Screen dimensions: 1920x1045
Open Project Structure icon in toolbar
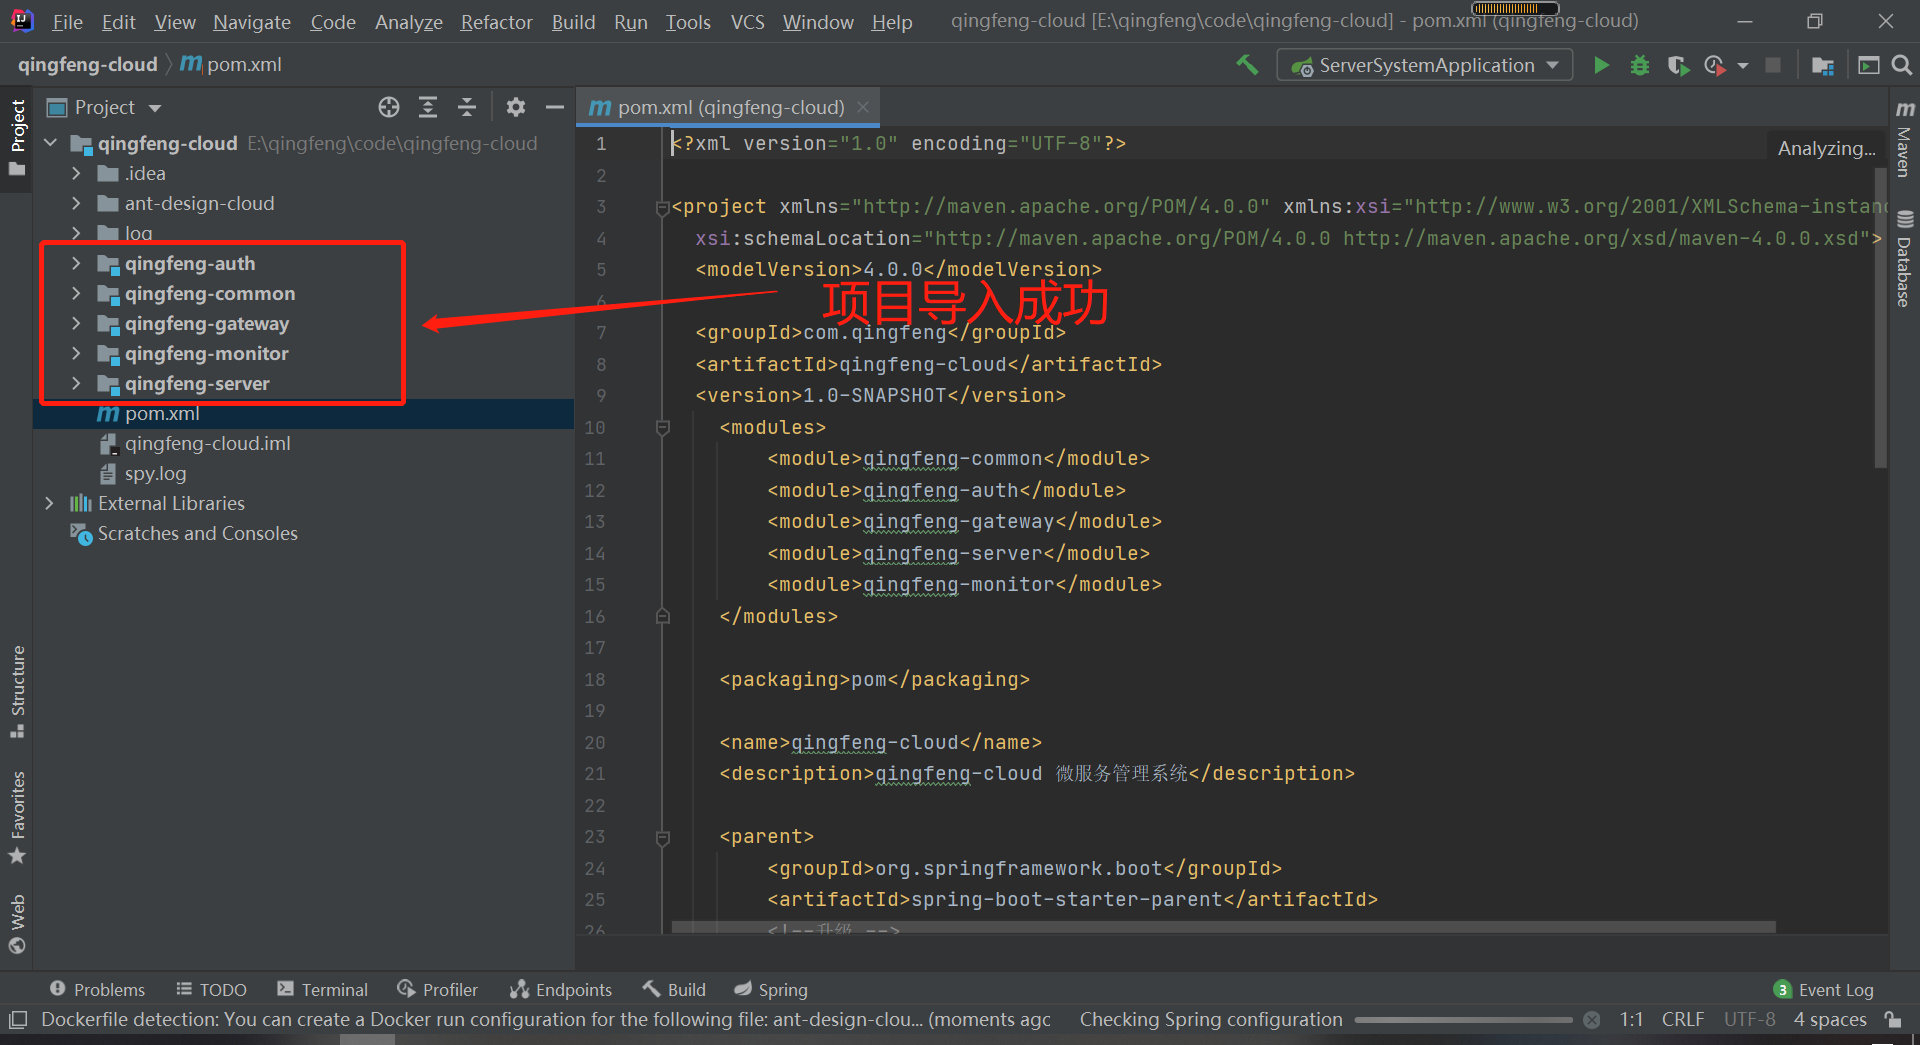pos(1823,65)
